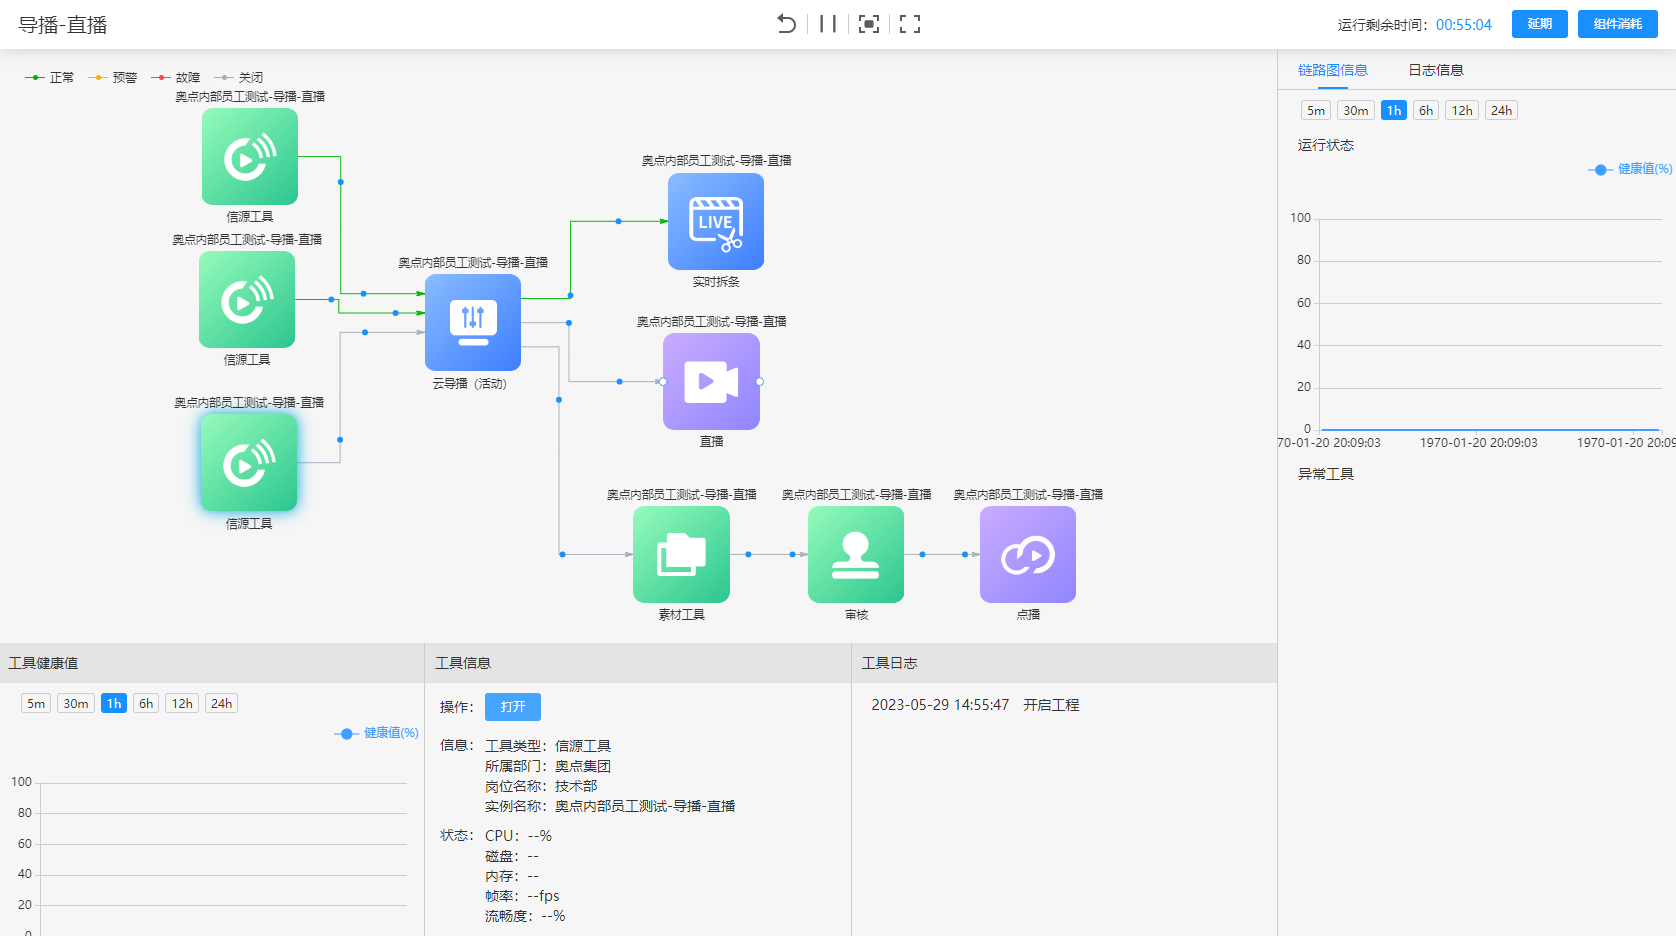The width and height of the screenshot is (1676, 936).
Task: Switch to the 链路图信息 tab
Action: coord(1333,70)
